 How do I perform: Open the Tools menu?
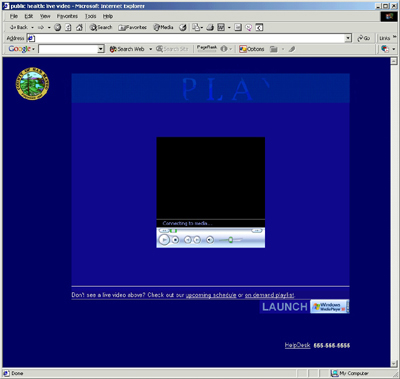[90, 16]
